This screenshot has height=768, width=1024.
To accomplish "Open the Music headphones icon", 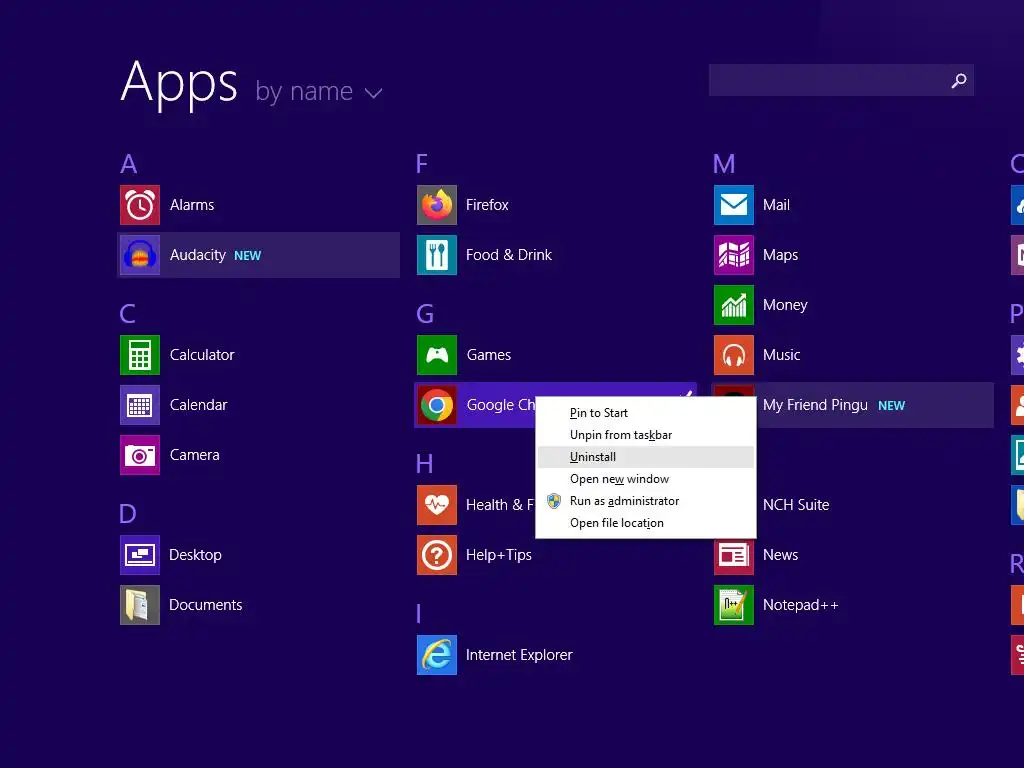I will [734, 355].
